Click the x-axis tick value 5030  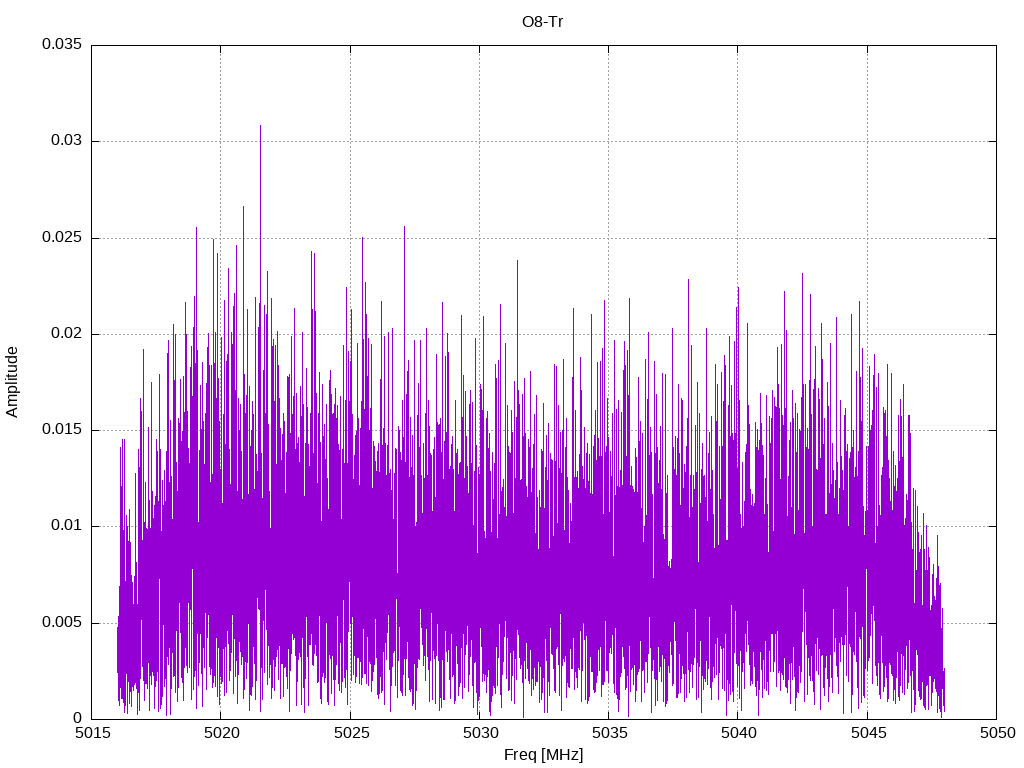click(480, 733)
